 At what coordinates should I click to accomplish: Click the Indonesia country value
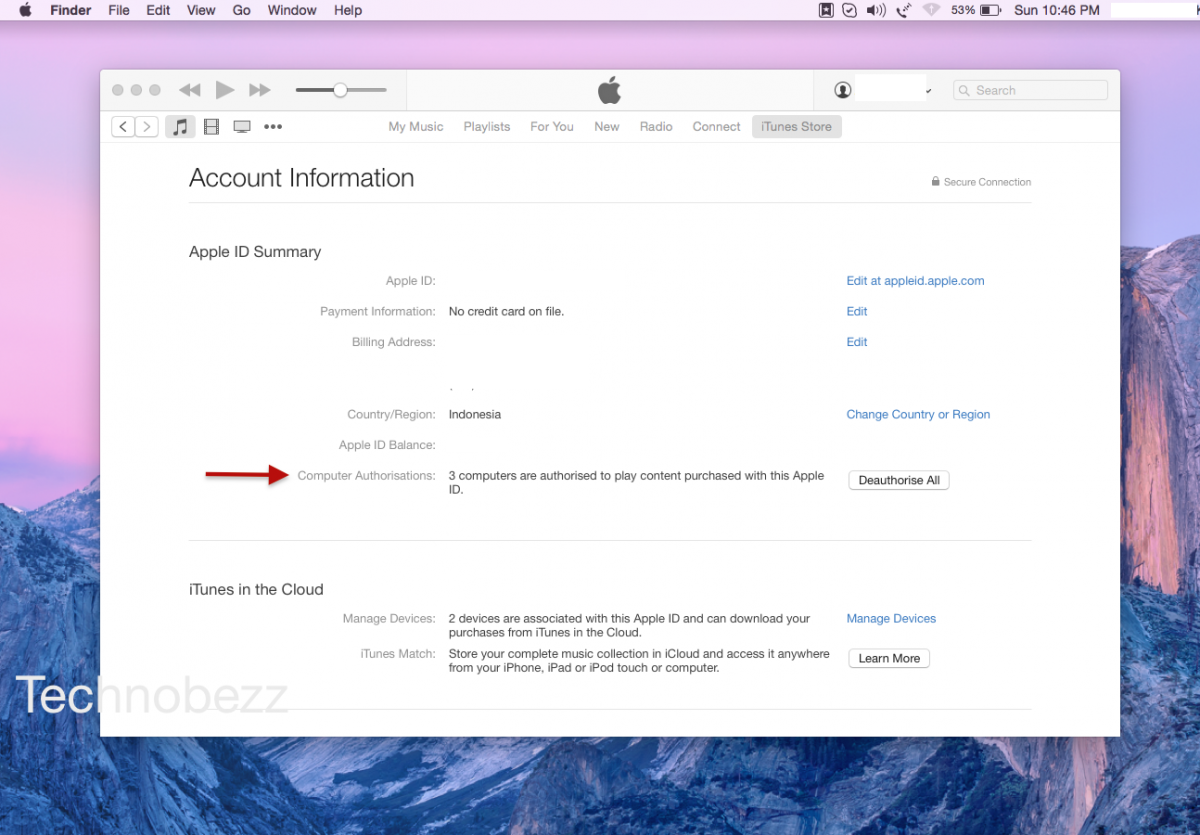click(475, 414)
